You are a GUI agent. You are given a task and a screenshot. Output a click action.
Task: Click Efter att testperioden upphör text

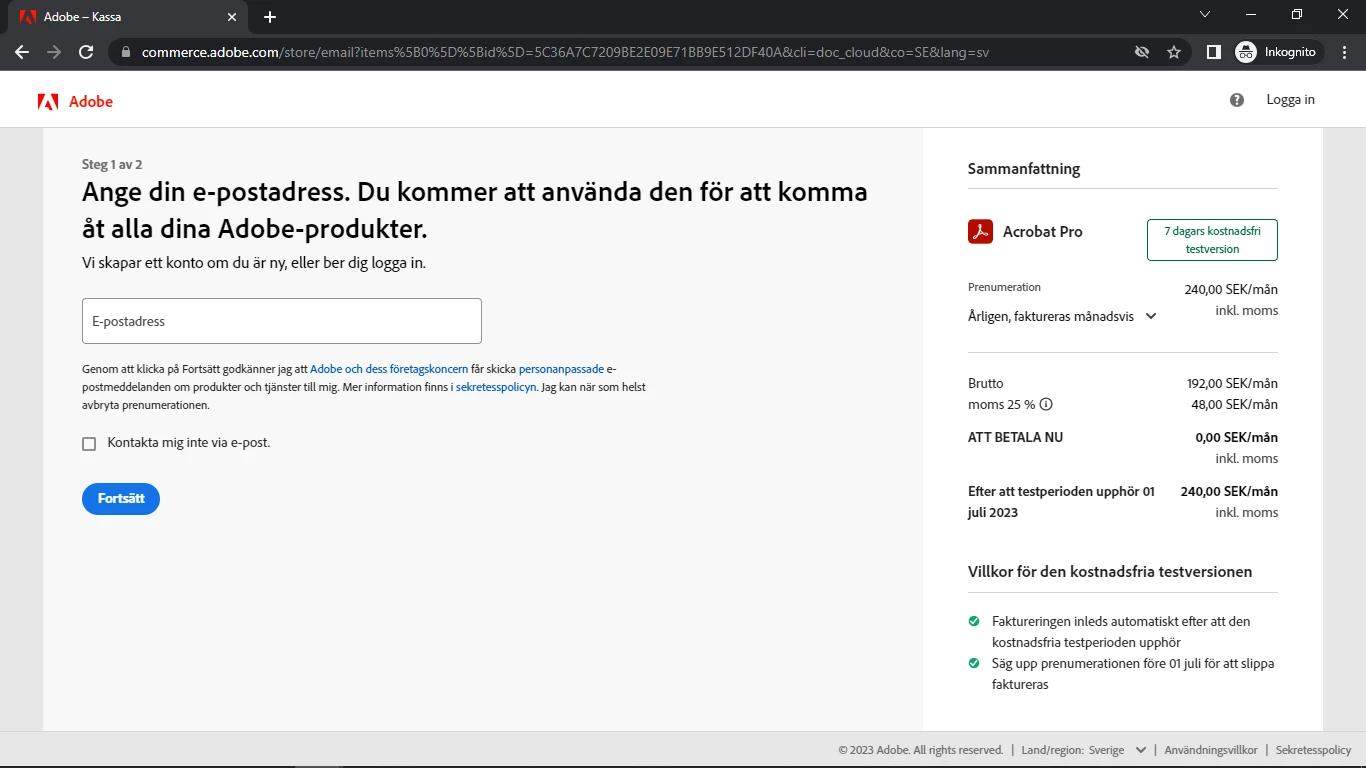click(1061, 502)
